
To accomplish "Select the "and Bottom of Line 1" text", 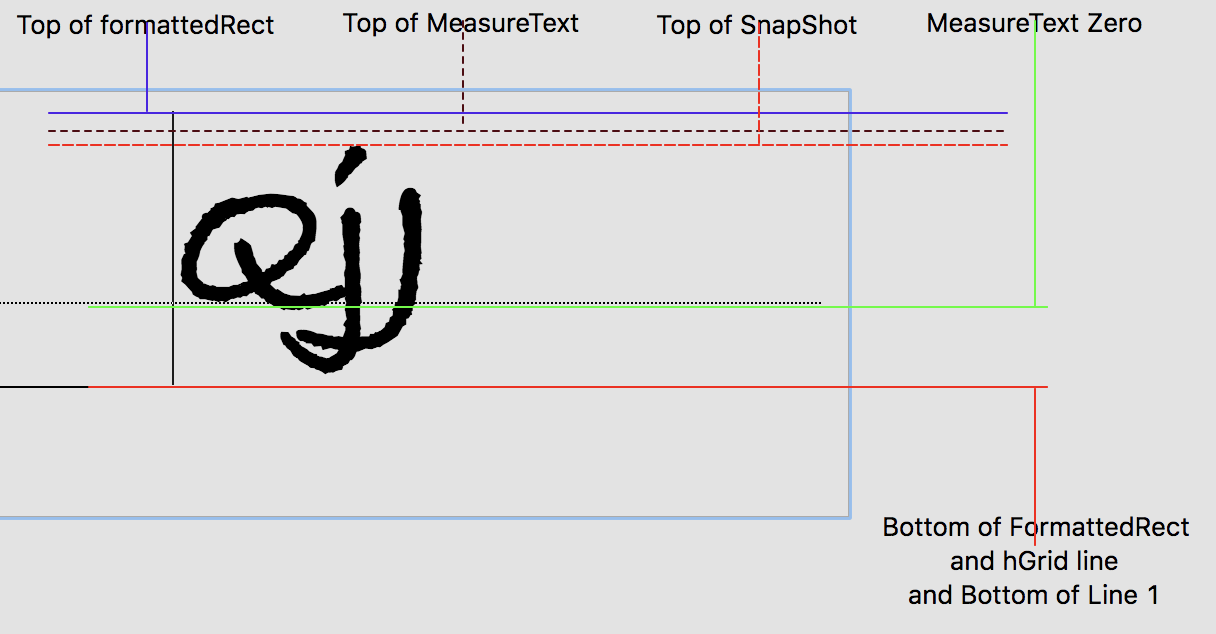I will click(x=1033, y=595).
